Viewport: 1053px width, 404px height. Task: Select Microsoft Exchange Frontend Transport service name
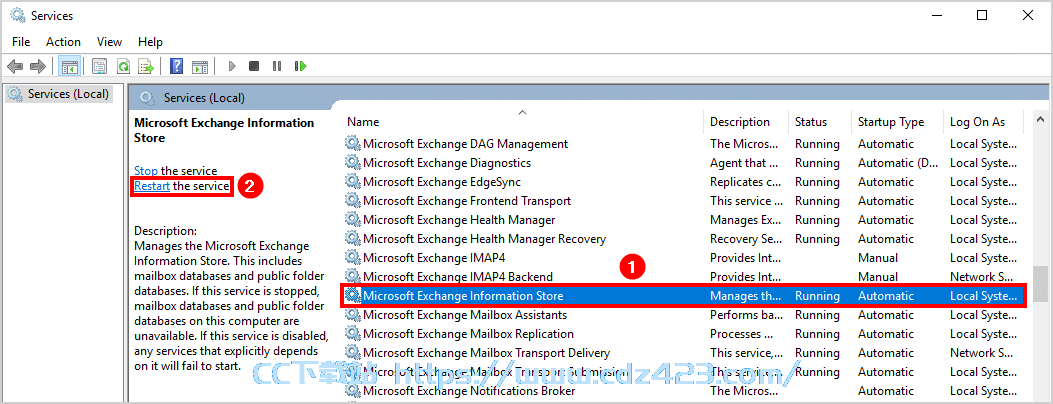pos(467,201)
